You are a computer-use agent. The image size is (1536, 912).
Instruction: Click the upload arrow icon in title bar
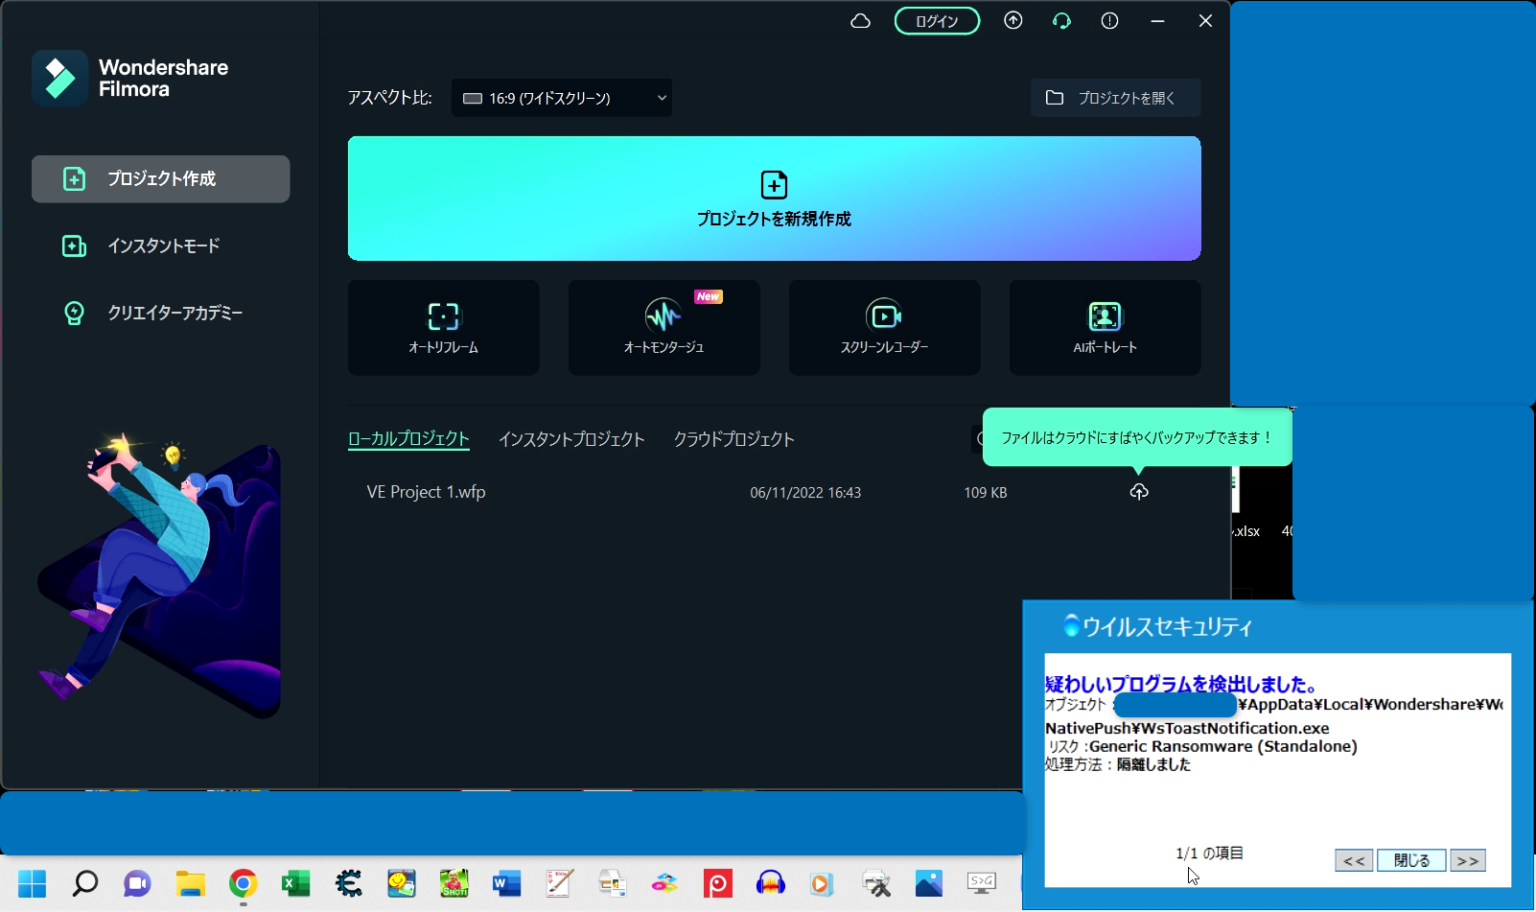coord(1013,21)
